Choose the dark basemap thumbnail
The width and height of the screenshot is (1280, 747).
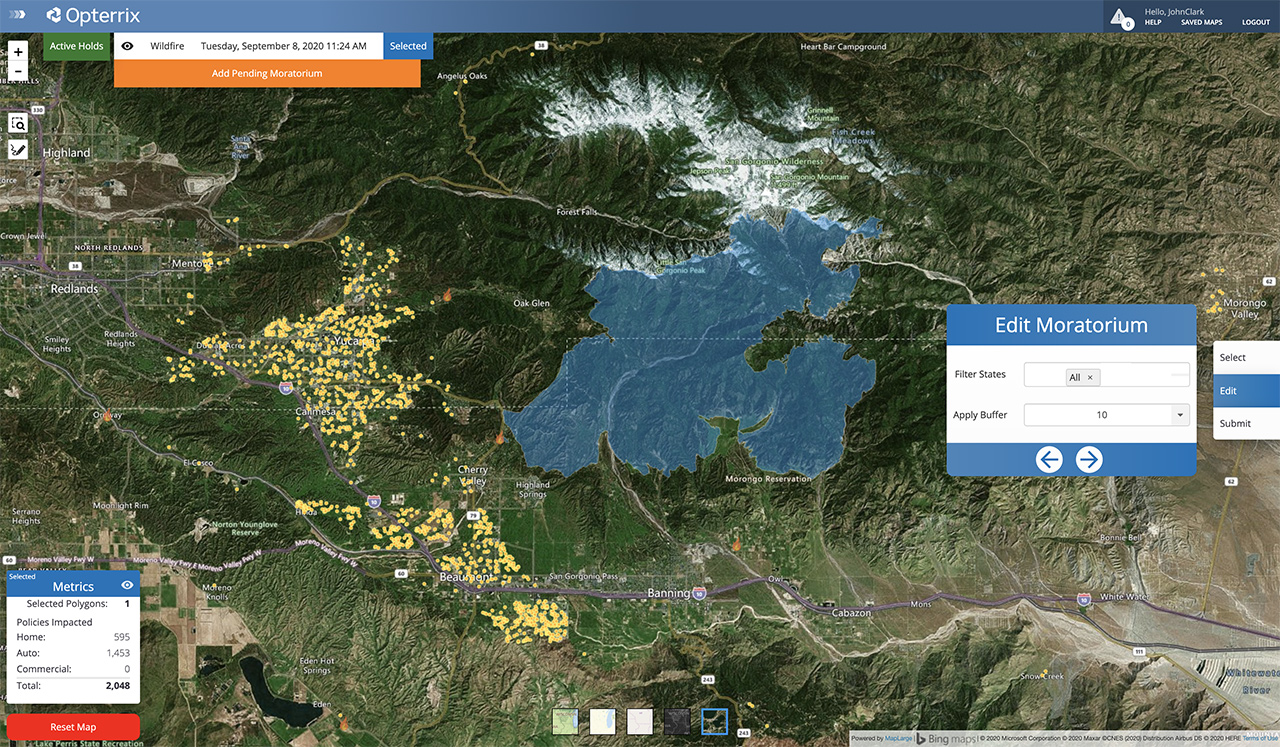pyautogui.click(x=677, y=722)
